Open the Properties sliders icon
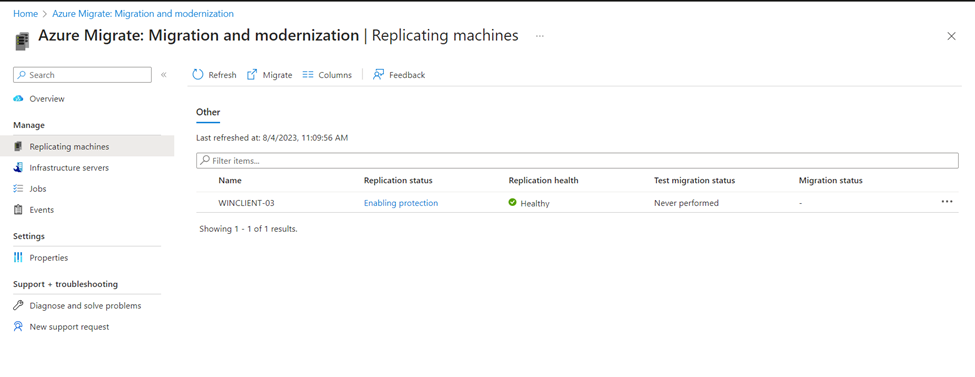This screenshot has width=975, height=377. point(18,258)
